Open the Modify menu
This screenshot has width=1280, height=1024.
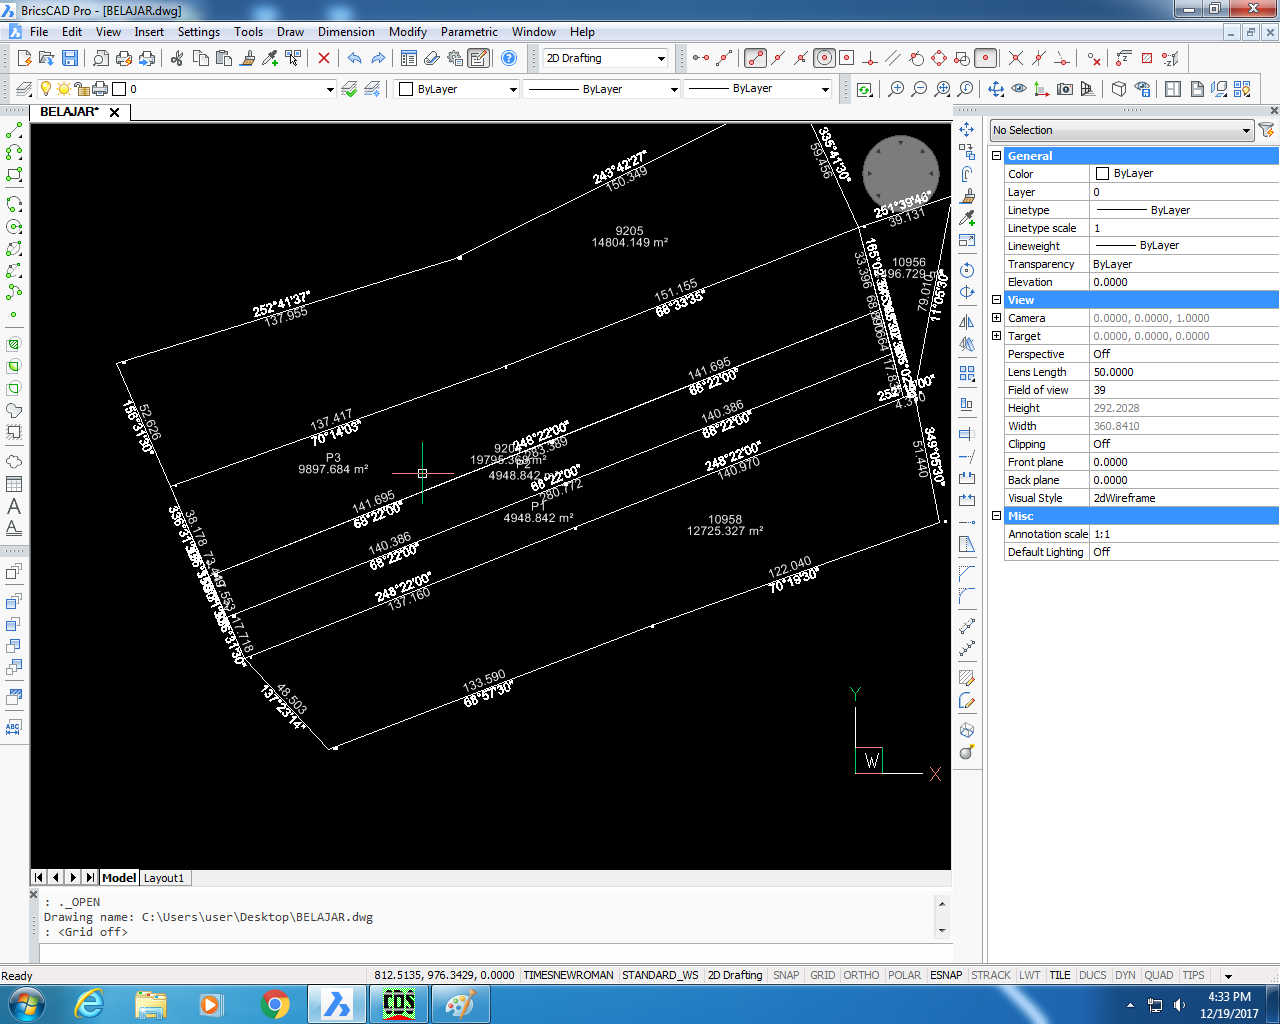coord(407,31)
